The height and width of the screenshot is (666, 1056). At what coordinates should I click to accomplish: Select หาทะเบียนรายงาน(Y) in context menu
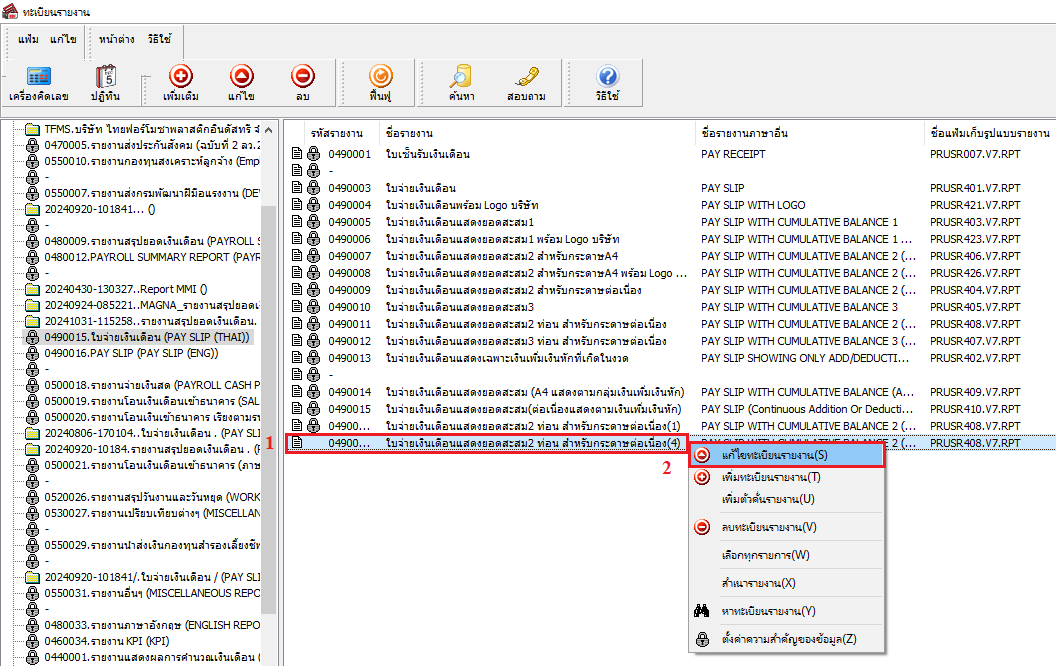768,611
